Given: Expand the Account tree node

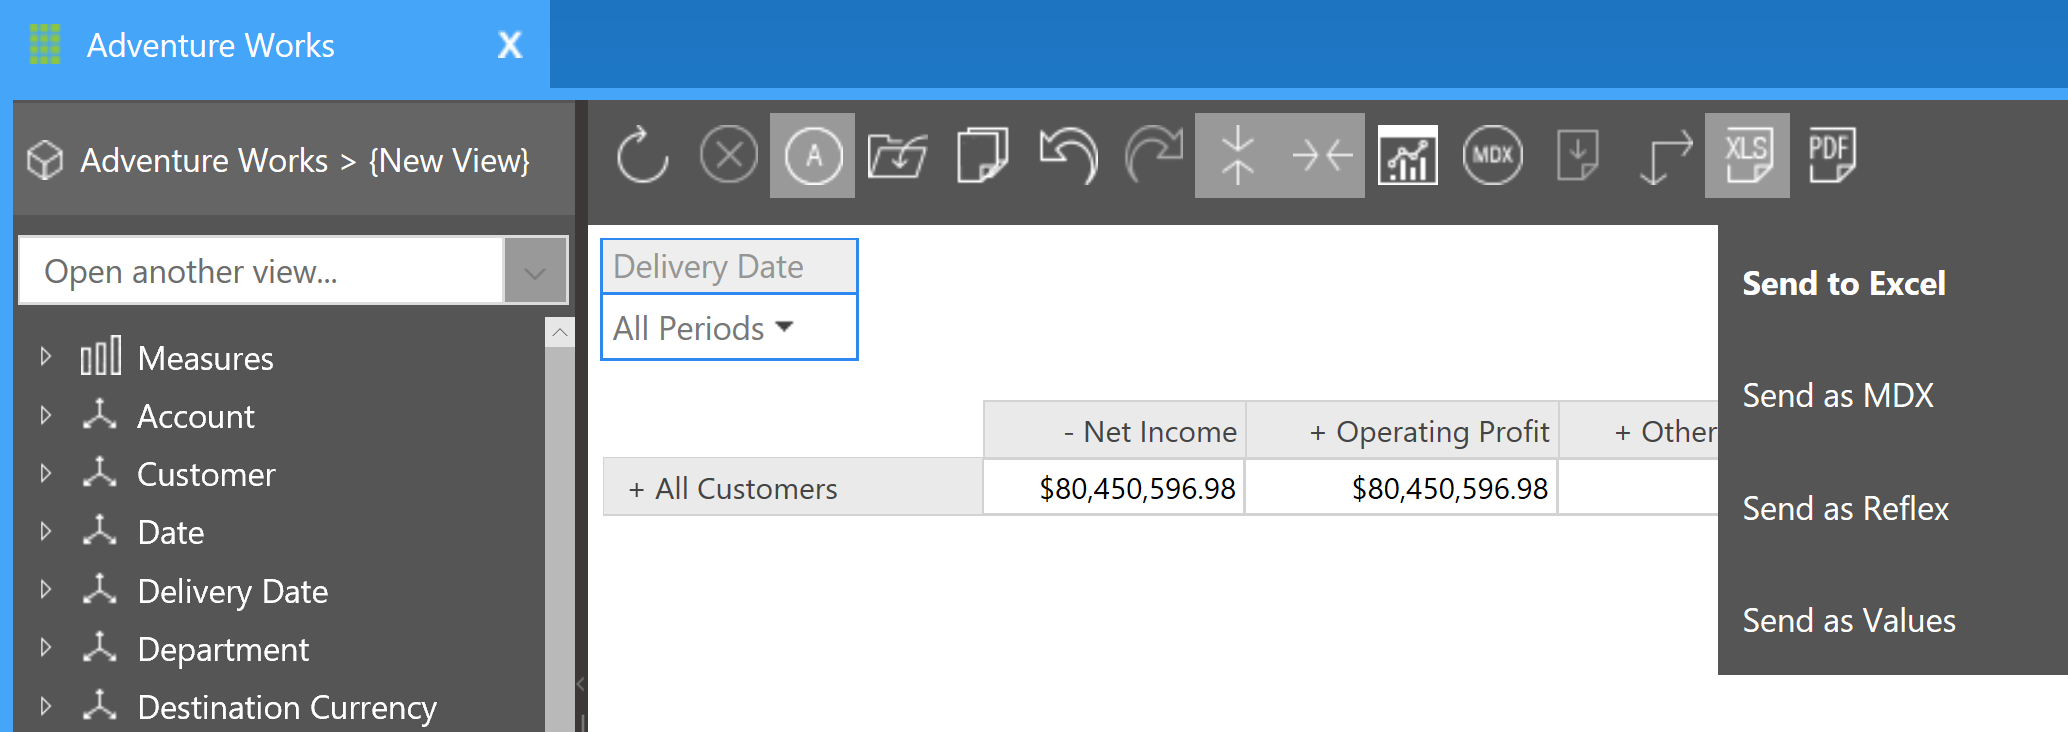Looking at the screenshot, I should coord(45,414).
